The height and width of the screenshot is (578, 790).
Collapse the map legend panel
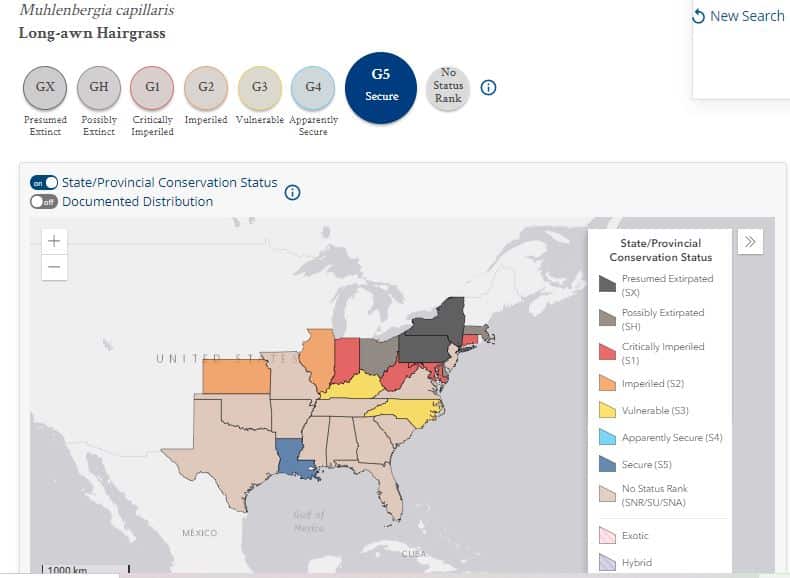750,242
